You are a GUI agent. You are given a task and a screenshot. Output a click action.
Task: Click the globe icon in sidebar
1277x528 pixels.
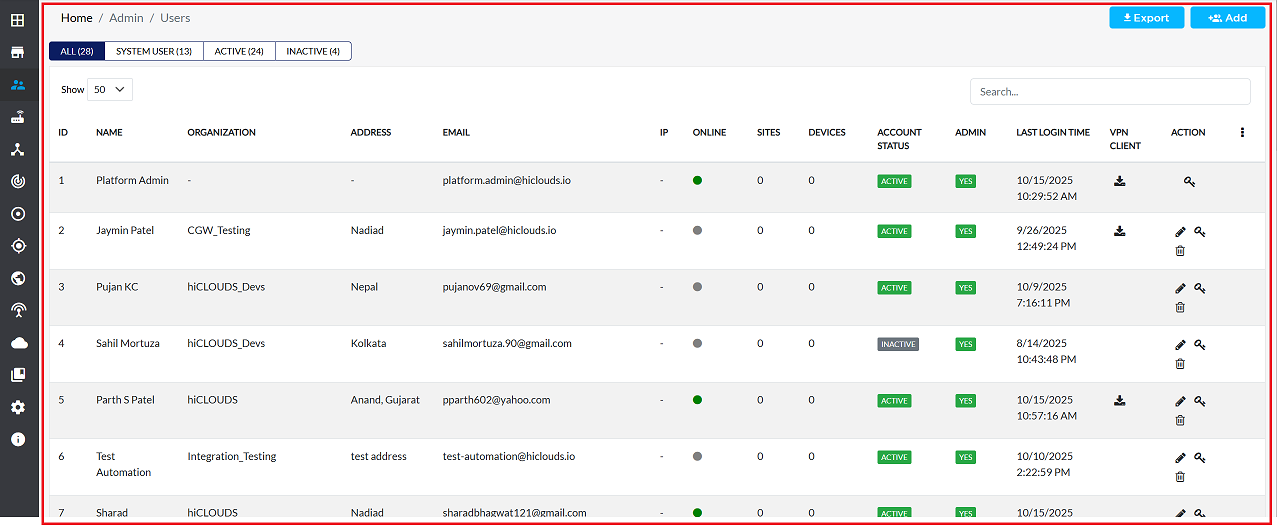[18, 278]
